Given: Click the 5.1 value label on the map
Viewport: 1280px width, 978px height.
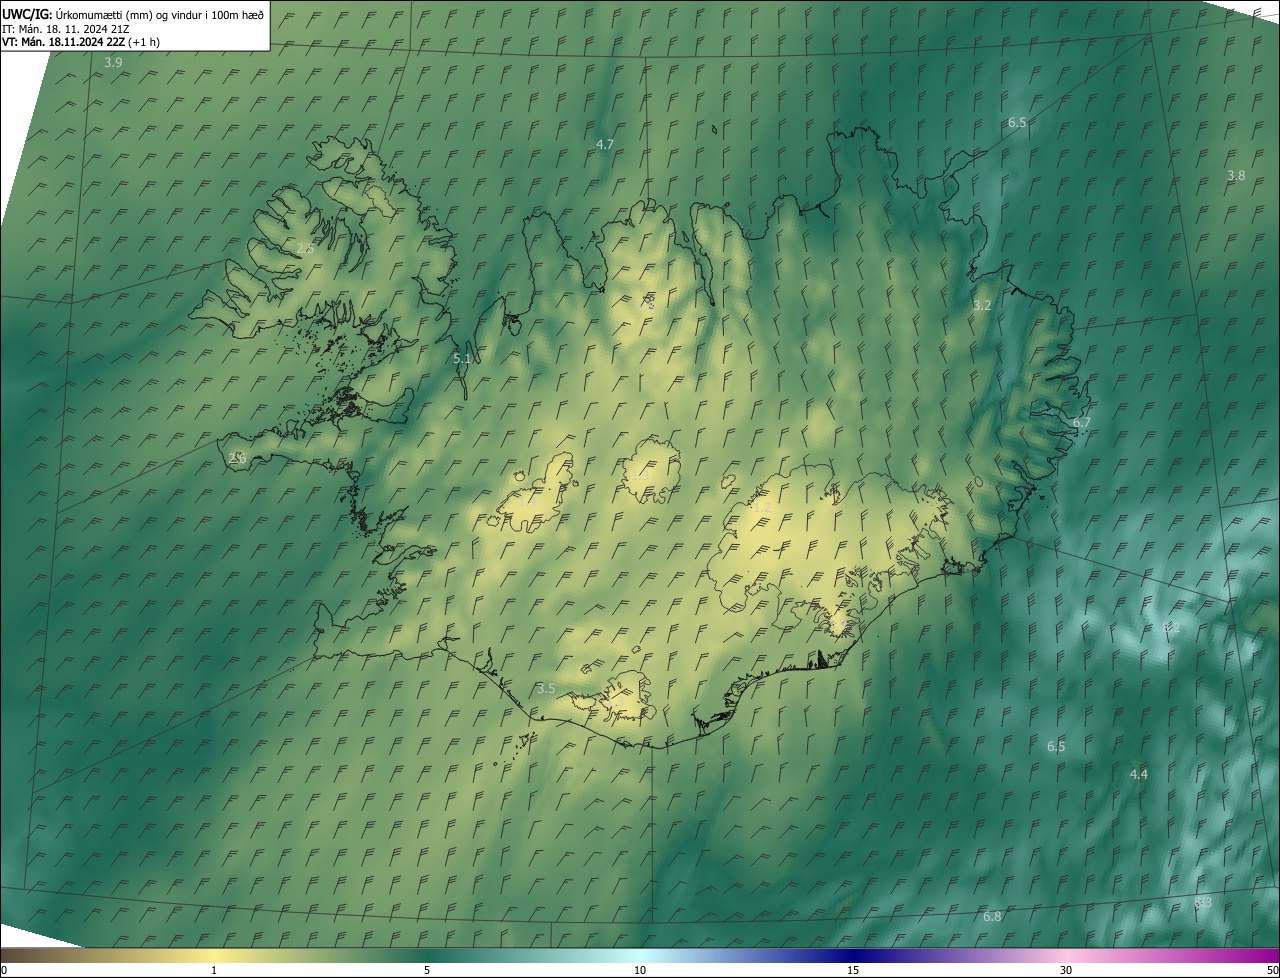Looking at the screenshot, I should (x=462, y=358).
